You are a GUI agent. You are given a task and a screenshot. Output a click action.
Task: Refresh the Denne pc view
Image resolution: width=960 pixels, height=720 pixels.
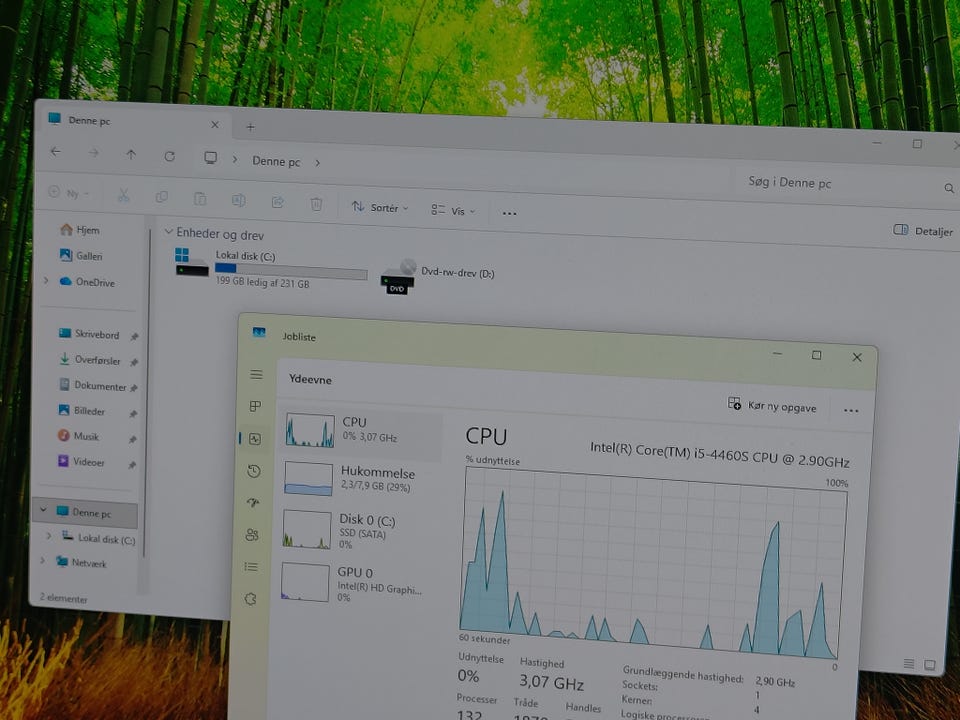[x=170, y=156]
